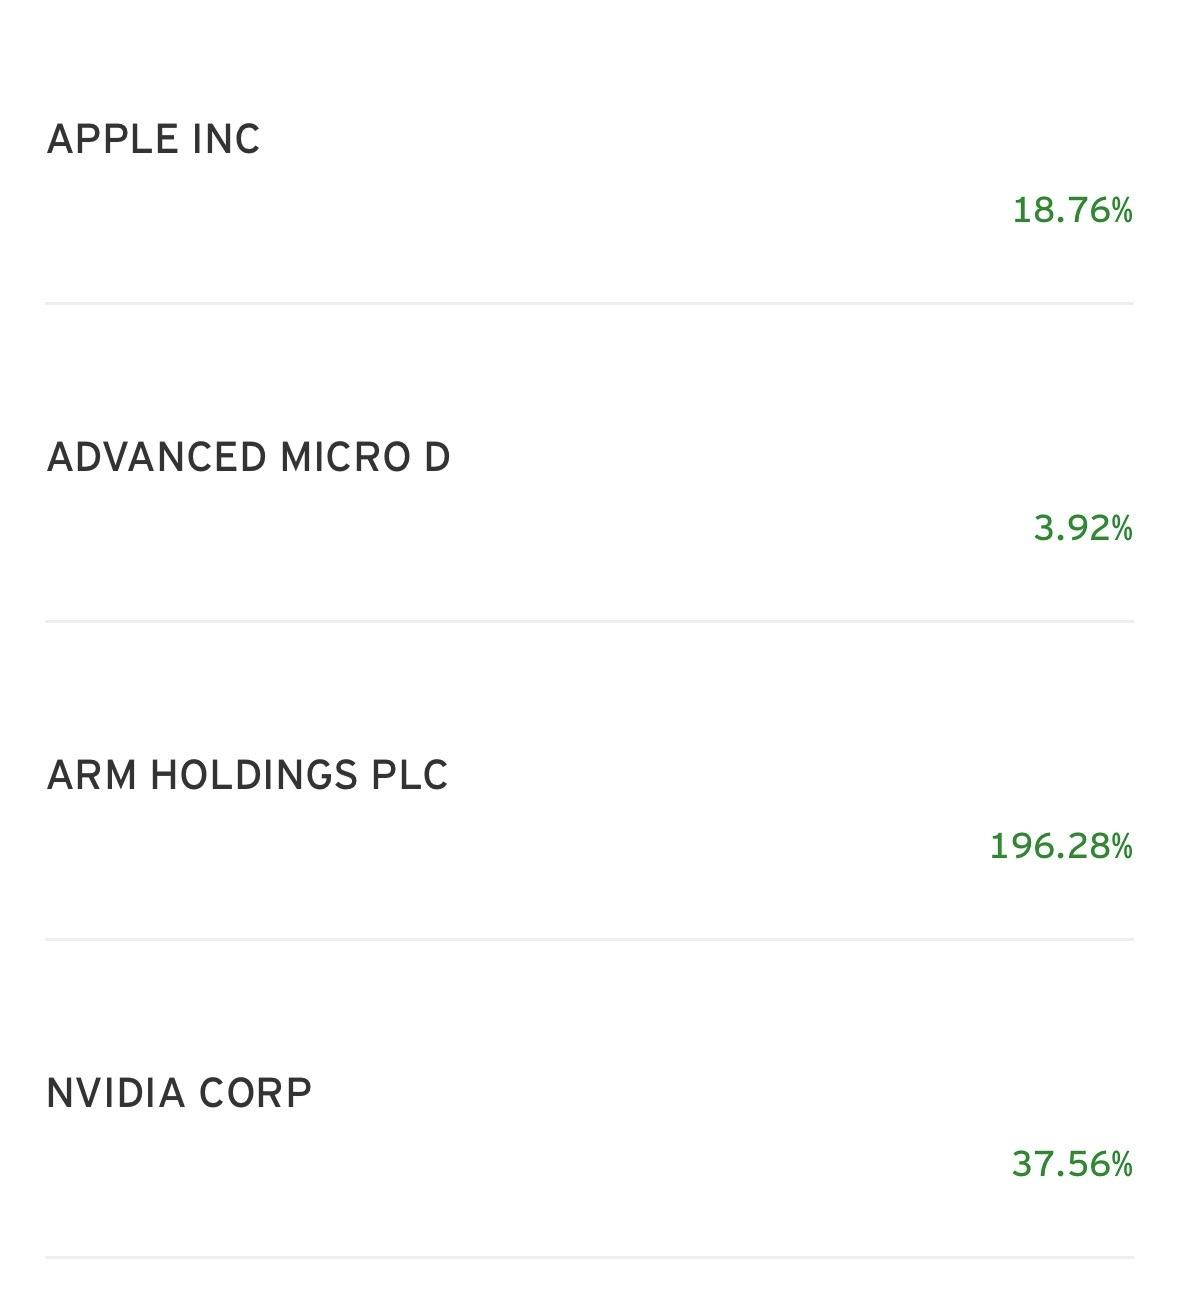The height and width of the screenshot is (1305, 1179).
Task: Click divider line below ARM Holdings row
Action: [589, 939]
